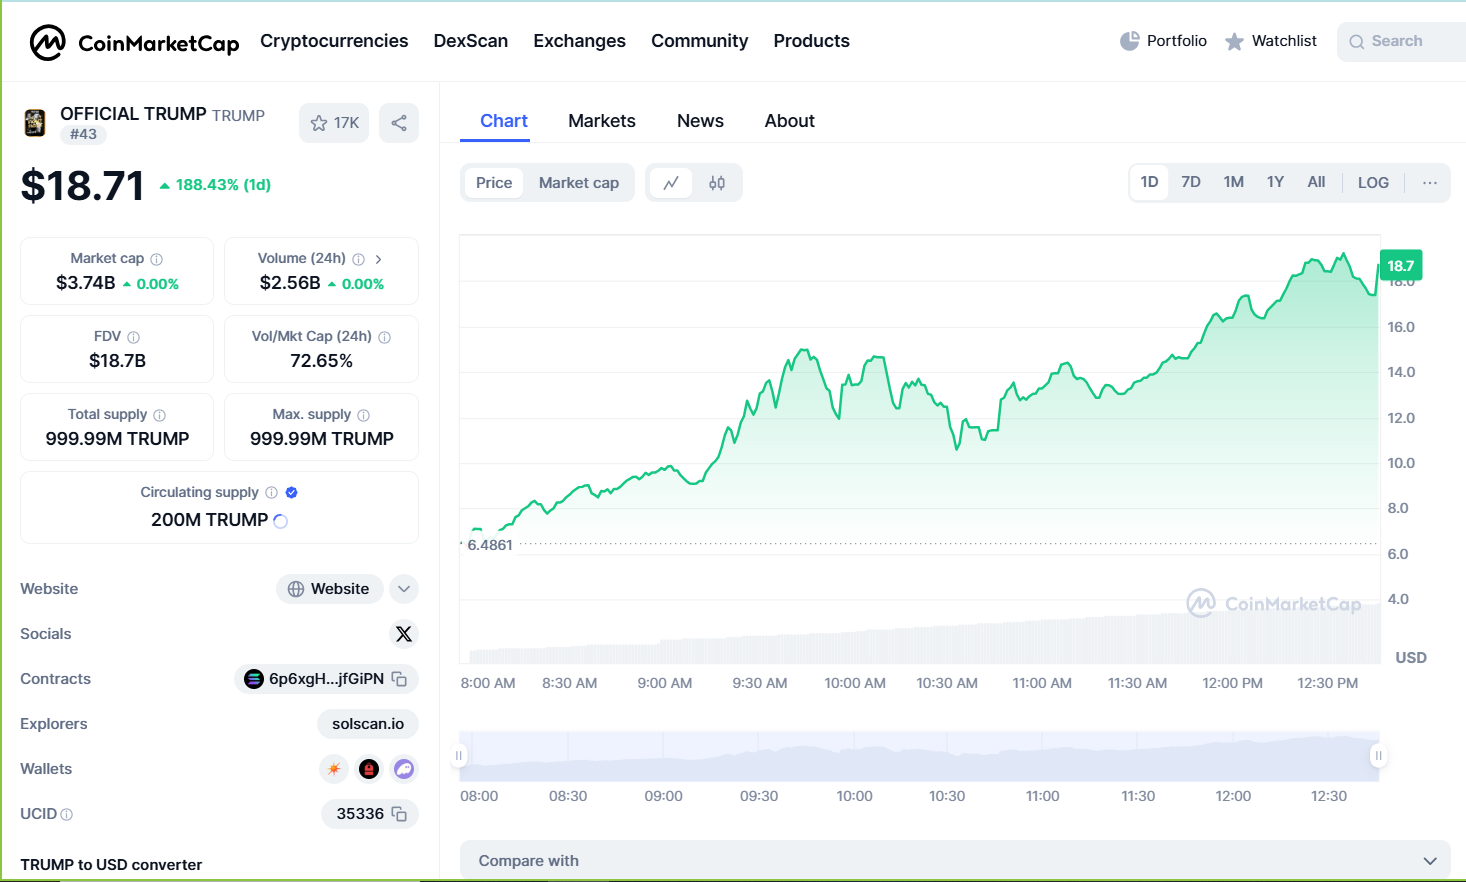Viewport: 1466px width, 882px height.
Task: Show UCID info icon
Action: [67, 815]
